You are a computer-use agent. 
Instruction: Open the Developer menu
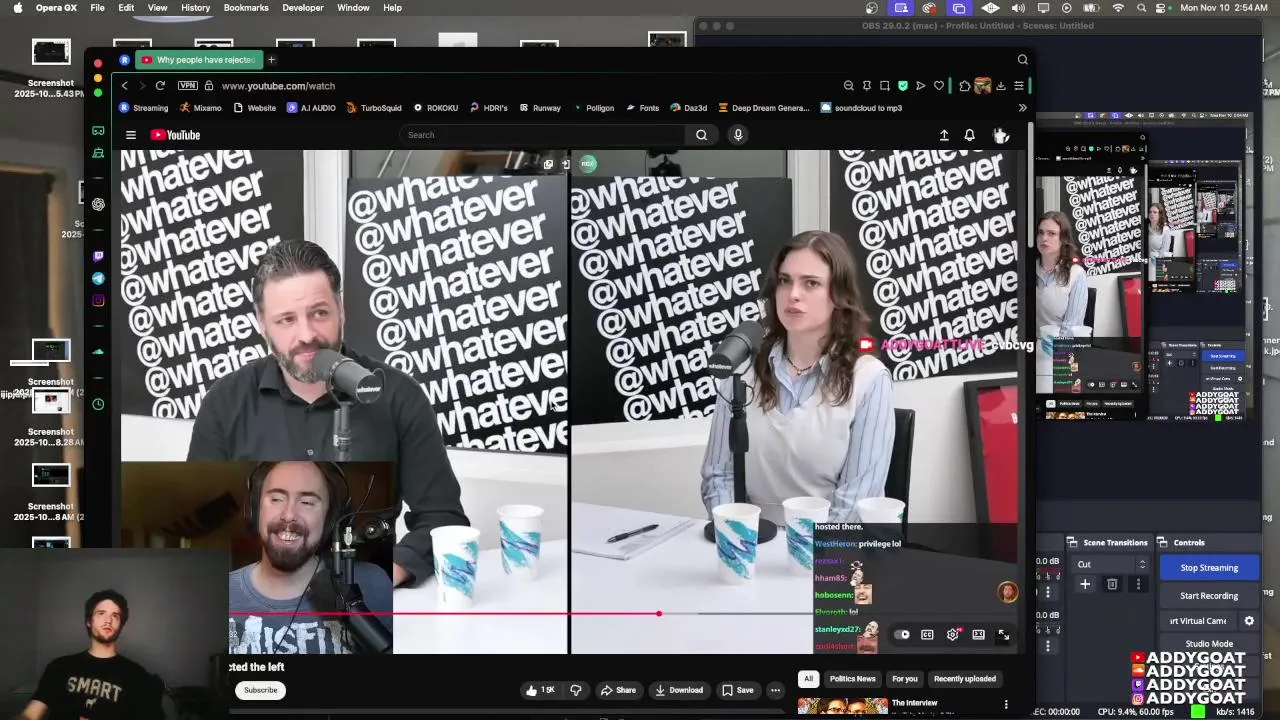coord(303,8)
